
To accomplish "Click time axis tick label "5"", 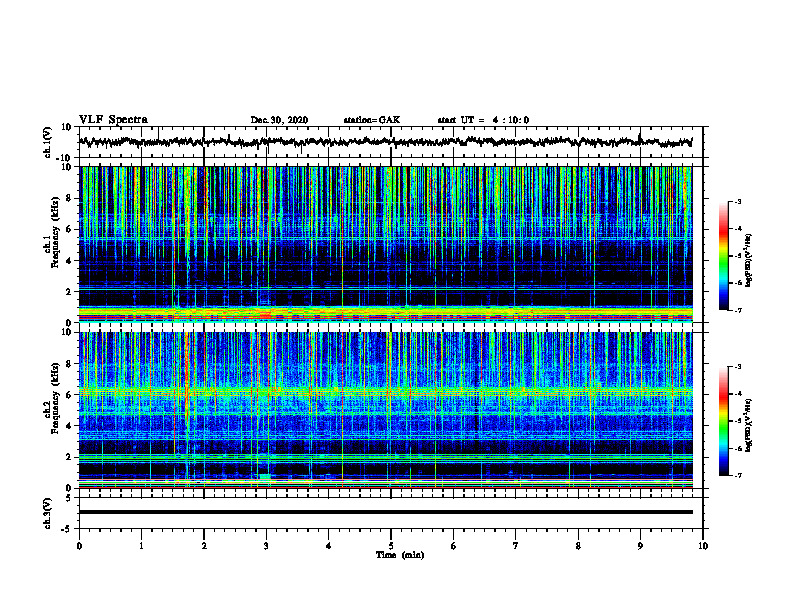I will [391, 546].
